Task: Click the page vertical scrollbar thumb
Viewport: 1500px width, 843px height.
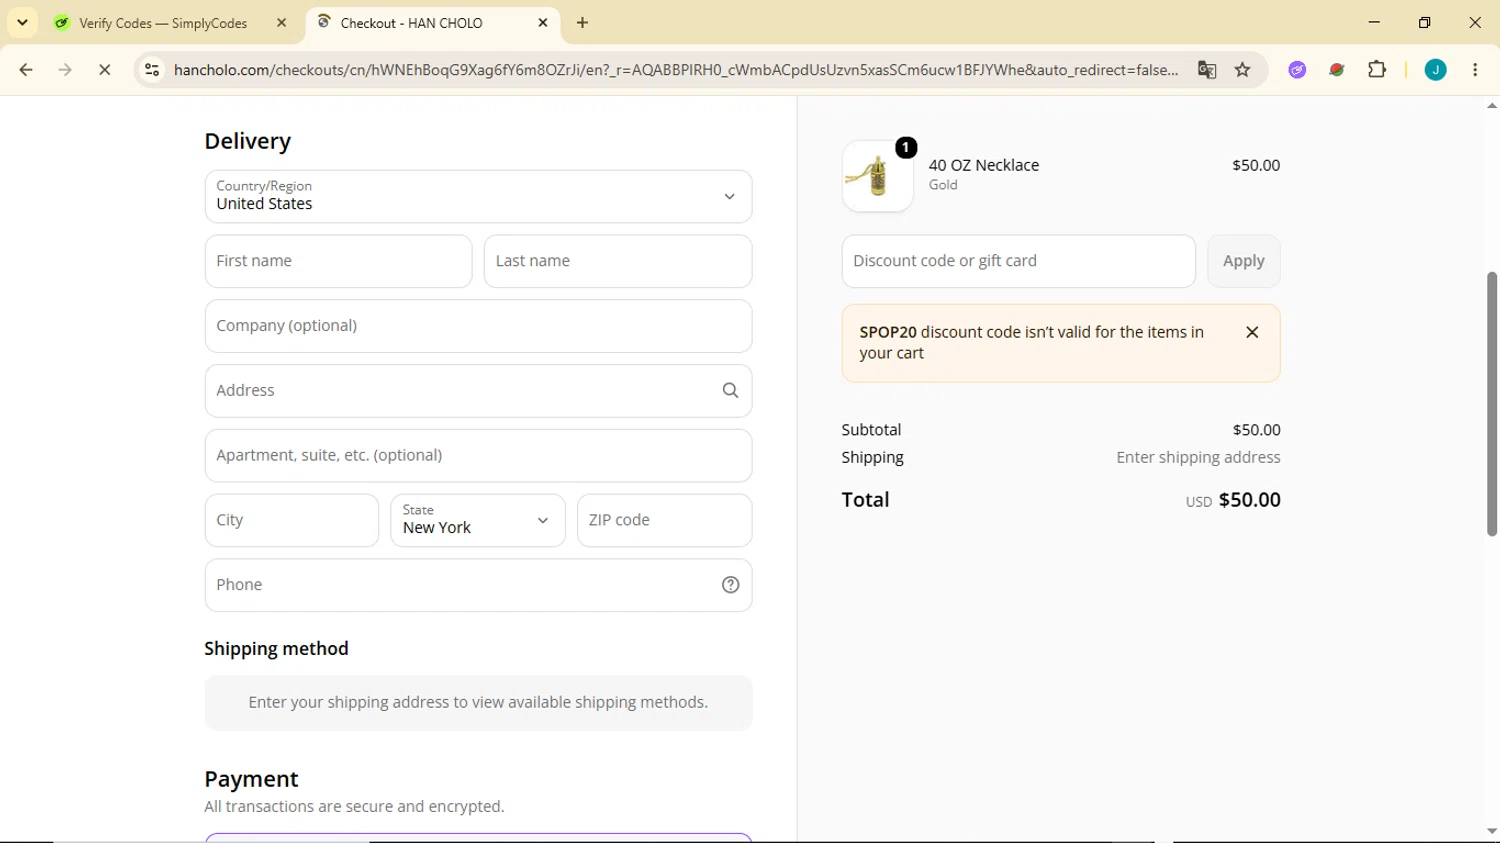Action: click(x=1491, y=404)
